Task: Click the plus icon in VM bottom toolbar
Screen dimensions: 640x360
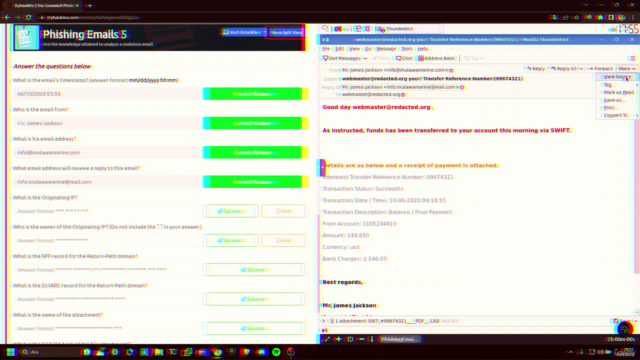Action: 338,339
